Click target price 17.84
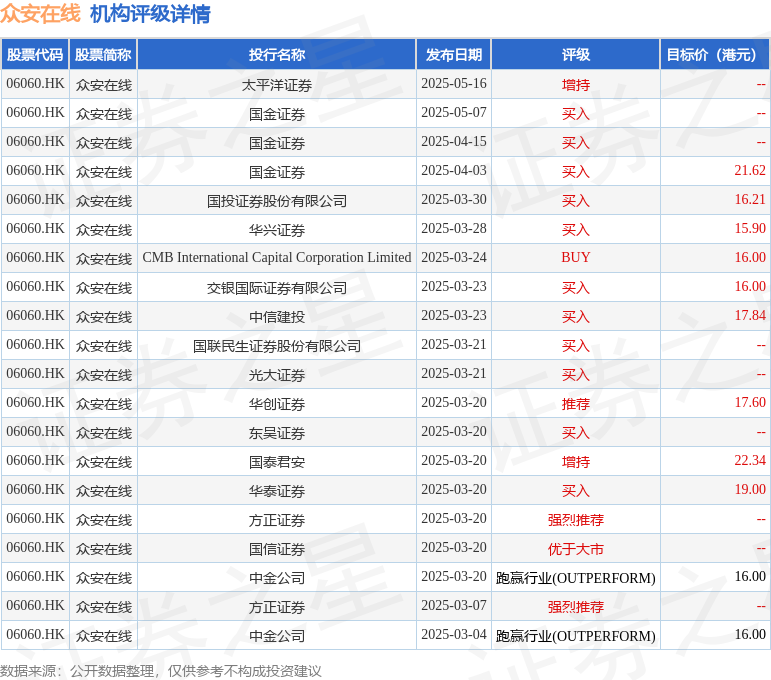Screen dimensions: 771x680 (750, 316)
